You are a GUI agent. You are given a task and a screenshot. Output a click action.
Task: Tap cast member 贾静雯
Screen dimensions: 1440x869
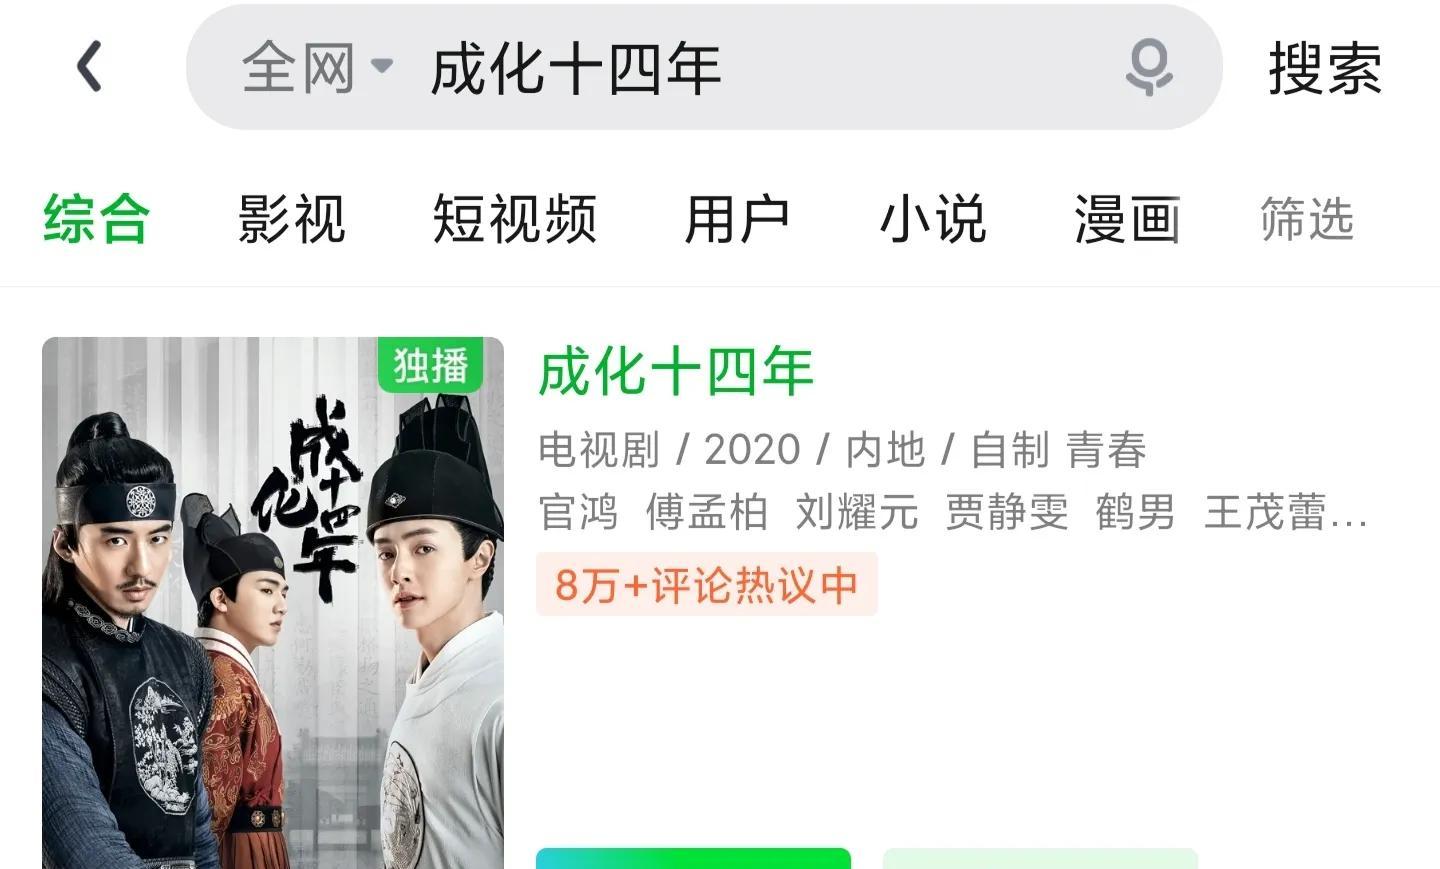coord(1007,512)
